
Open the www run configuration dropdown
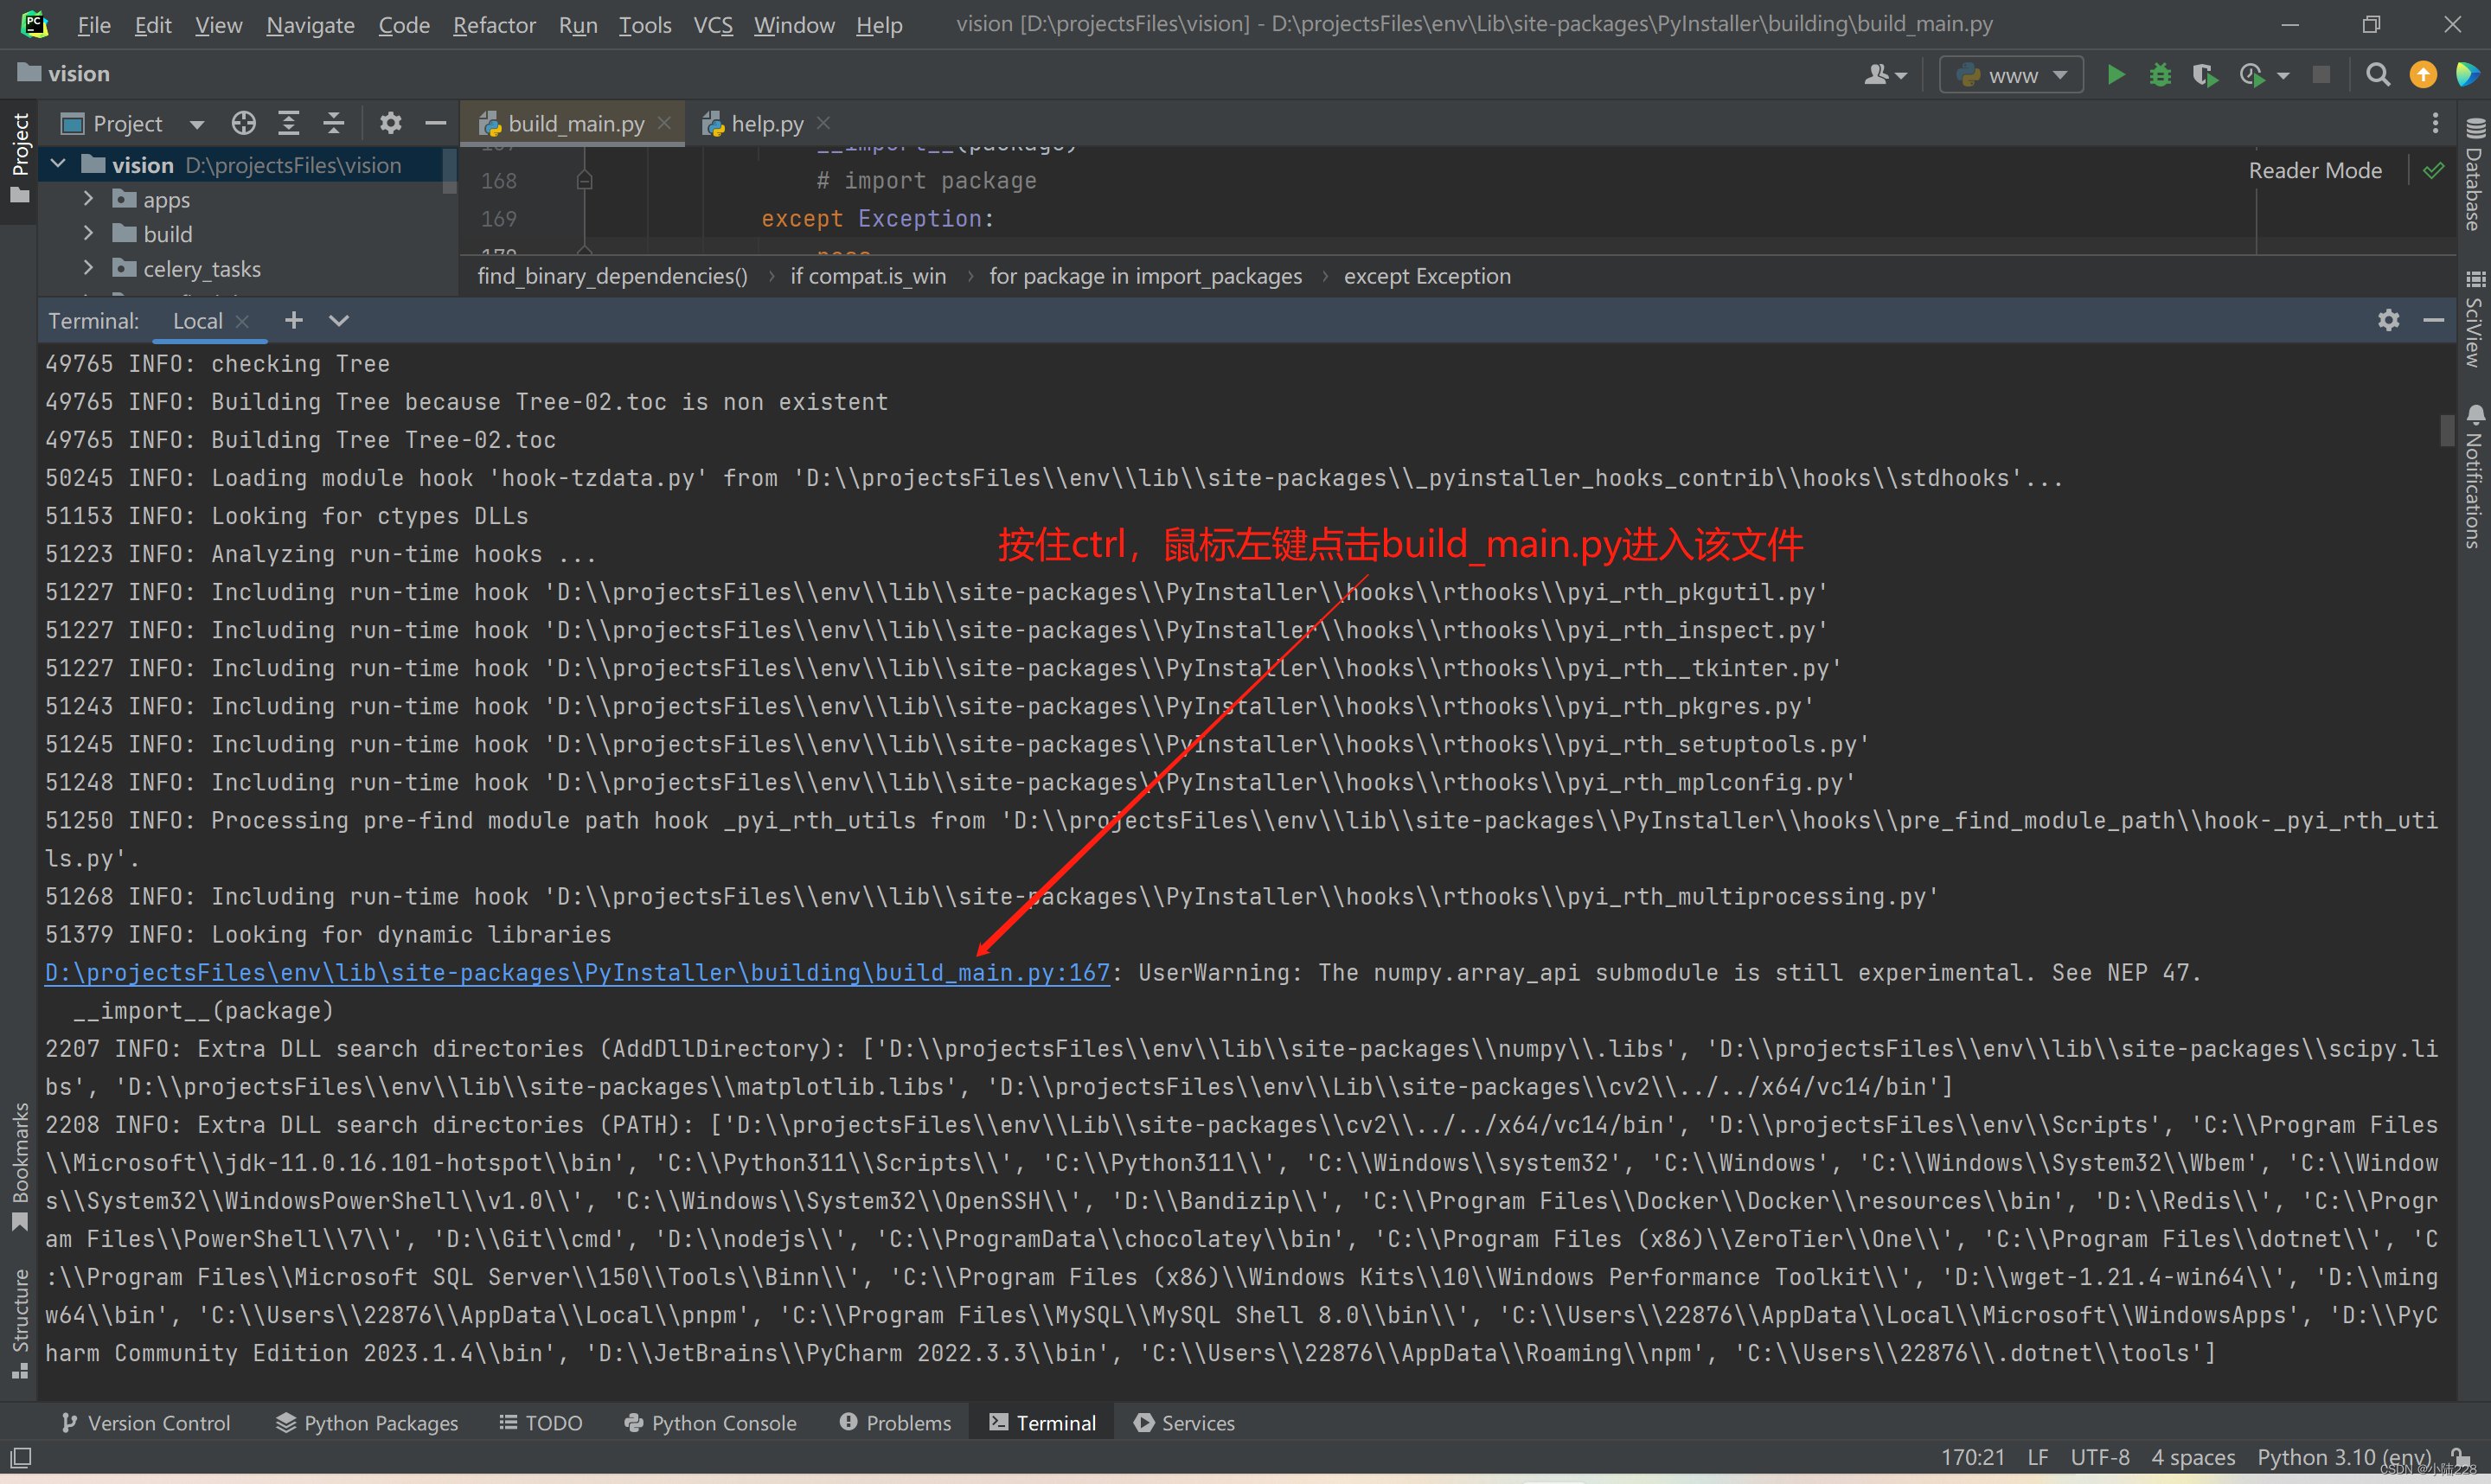point(2011,75)
